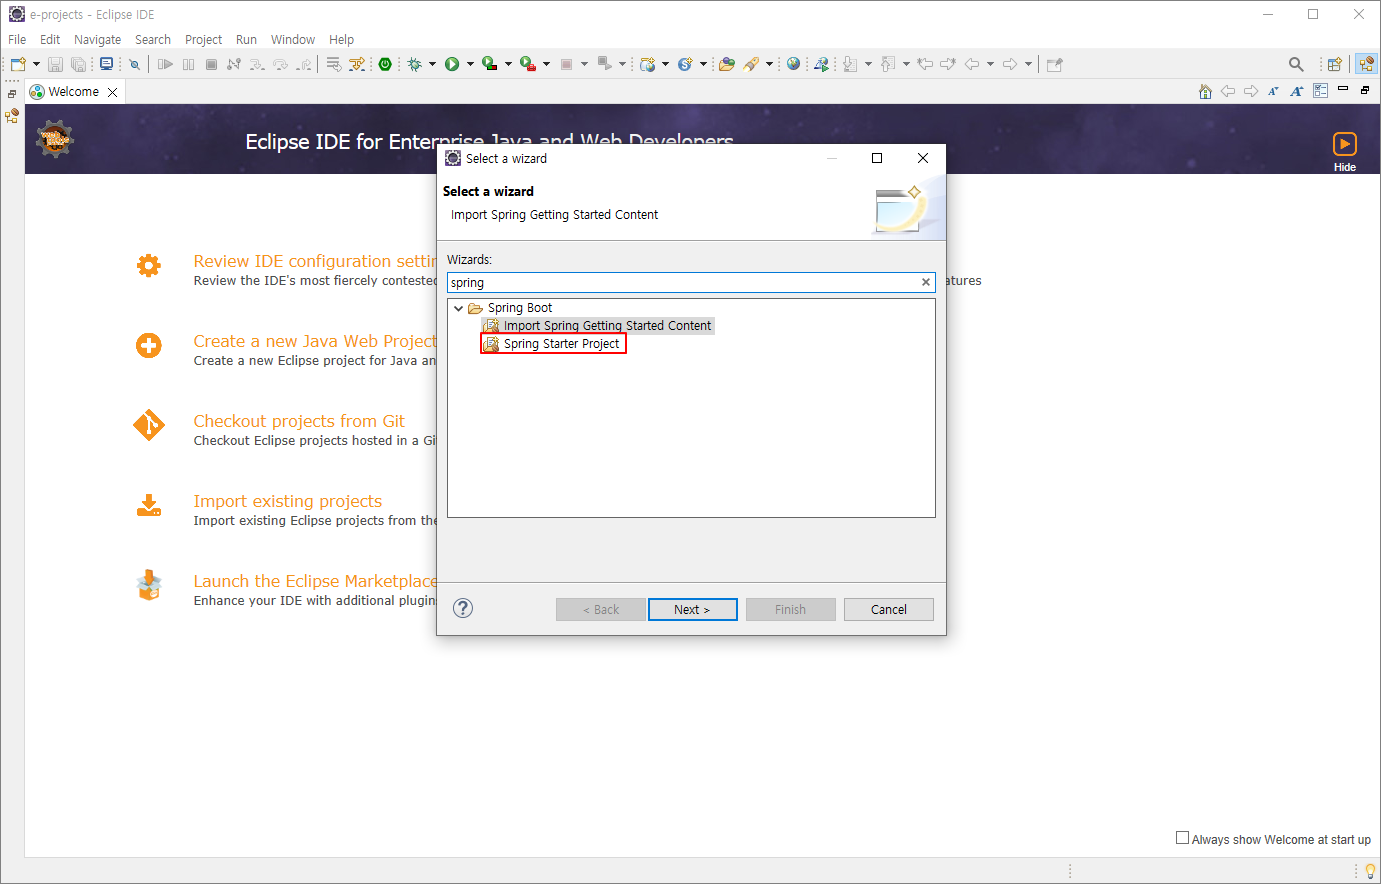Close the Welcome tab
The height and width of the screenshot is (884, 1381).
tap(112, 92)
